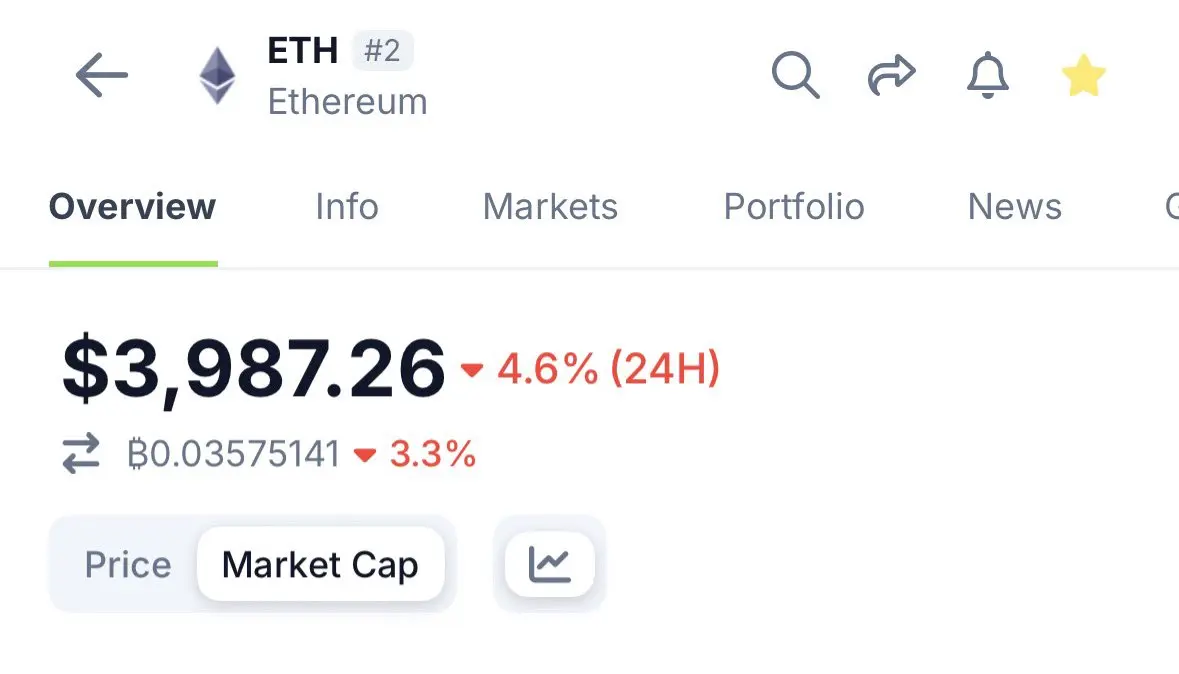
Task: Open search with the magnifier icon
Action: 796,75
